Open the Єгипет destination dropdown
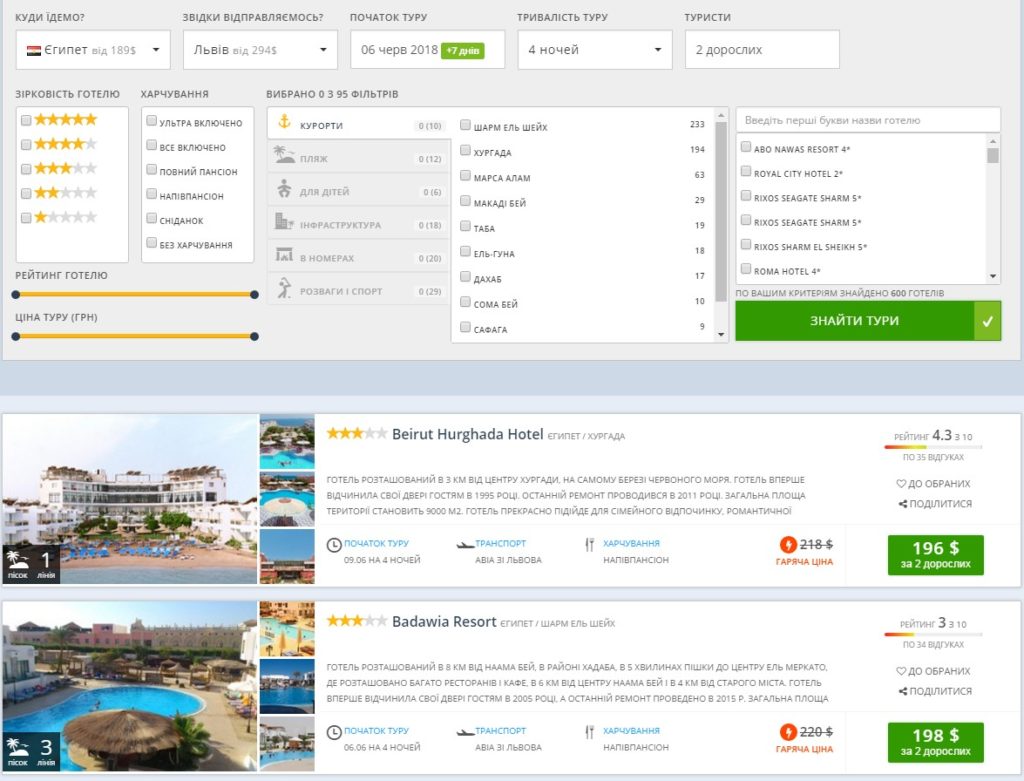 (93, 50)
